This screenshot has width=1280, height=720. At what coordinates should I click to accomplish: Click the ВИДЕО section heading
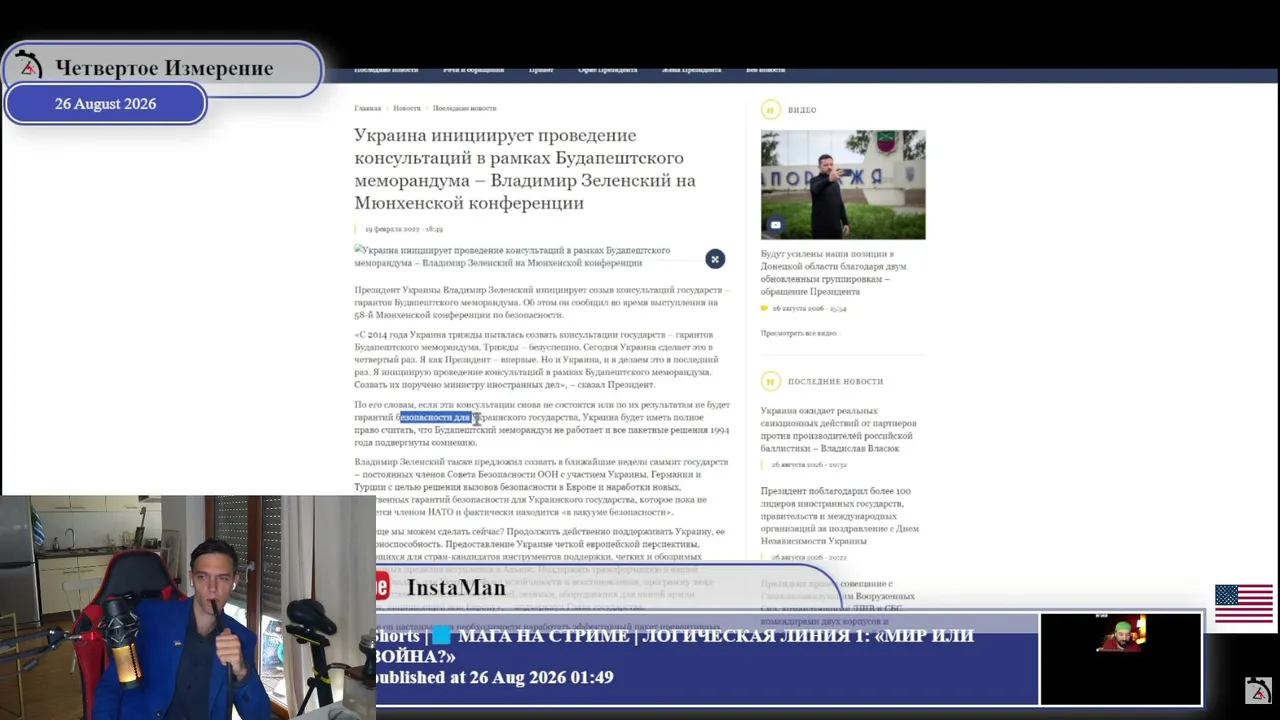[x=802, y=110]
